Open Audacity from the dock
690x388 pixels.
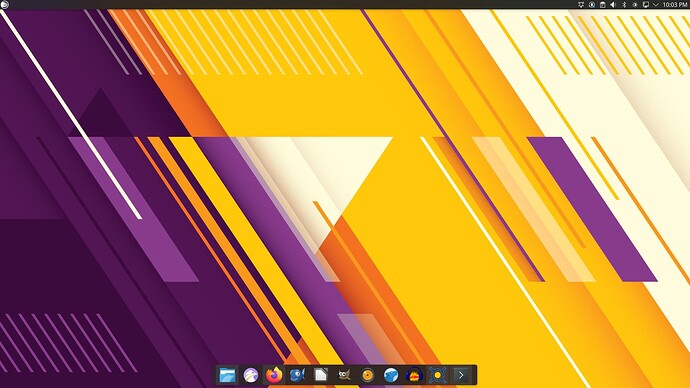pos(414,375)
